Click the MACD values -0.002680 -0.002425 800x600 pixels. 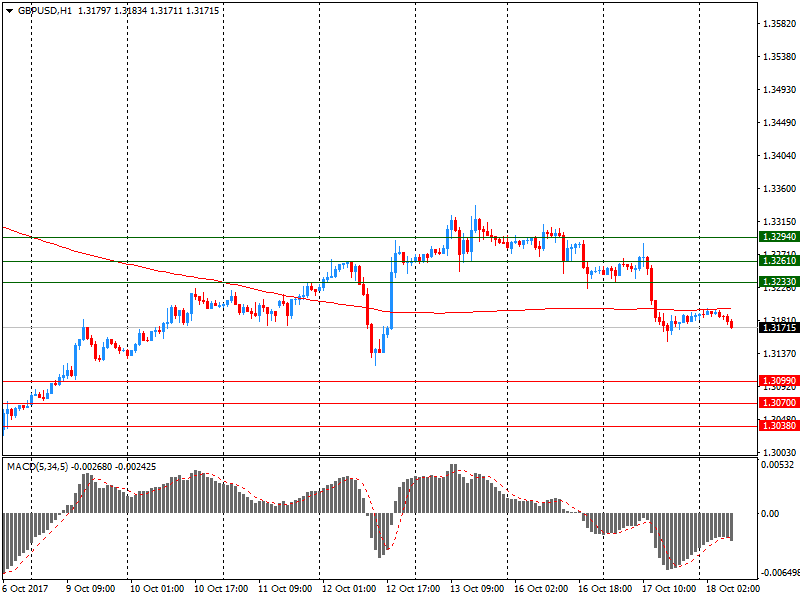[114, 467]
